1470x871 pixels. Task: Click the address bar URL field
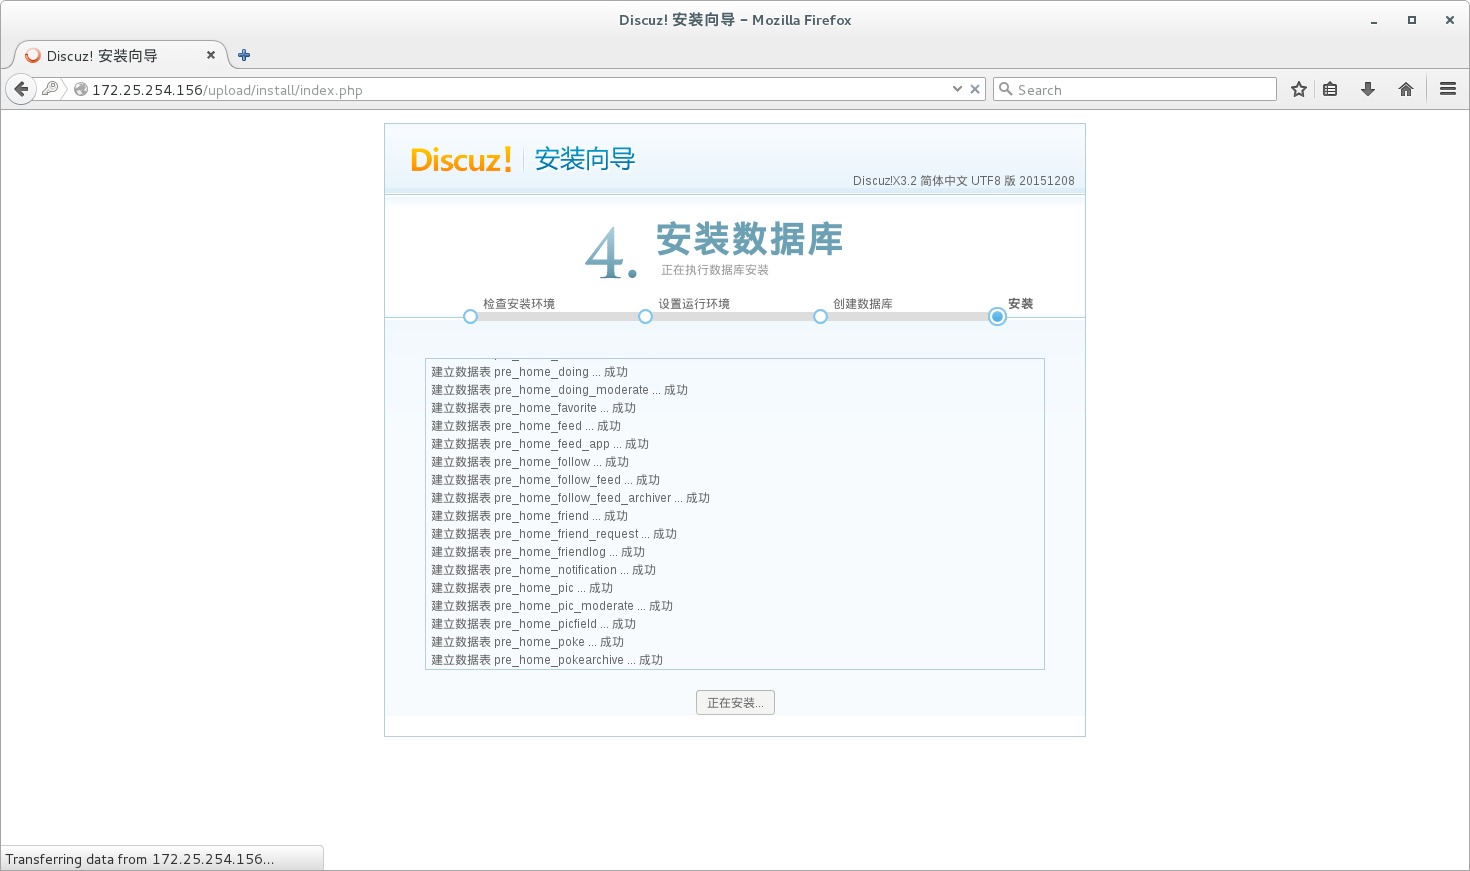coord(510,89)
